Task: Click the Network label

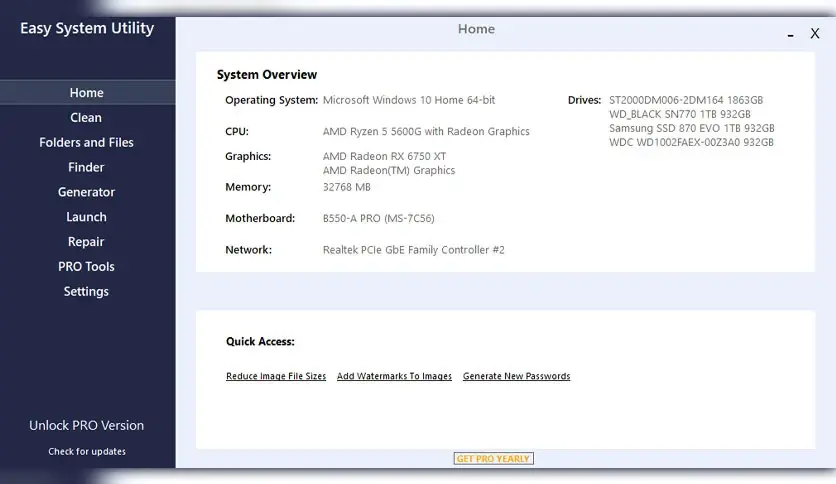Action: [248, 250]
